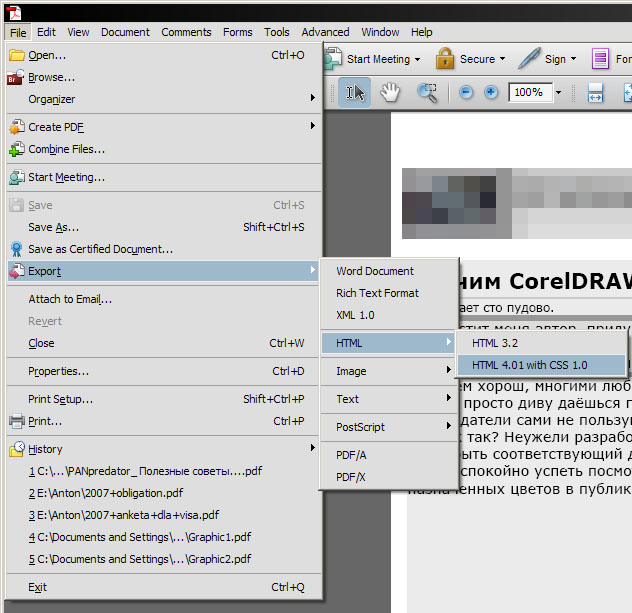
Task: Click the Forms icon in toolbar
Action: click(600, 59)
